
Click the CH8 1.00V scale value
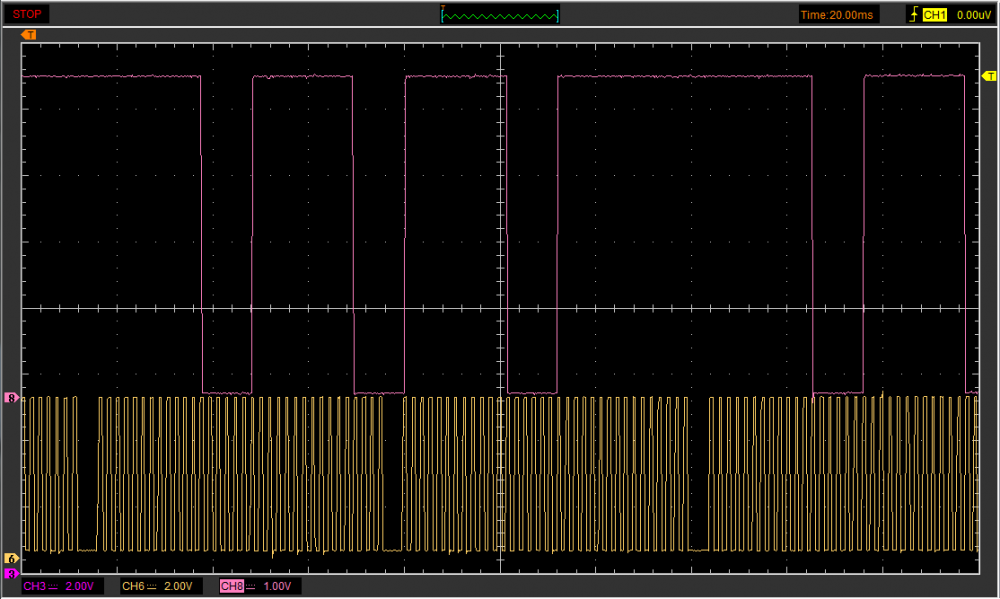click(278, 586)
